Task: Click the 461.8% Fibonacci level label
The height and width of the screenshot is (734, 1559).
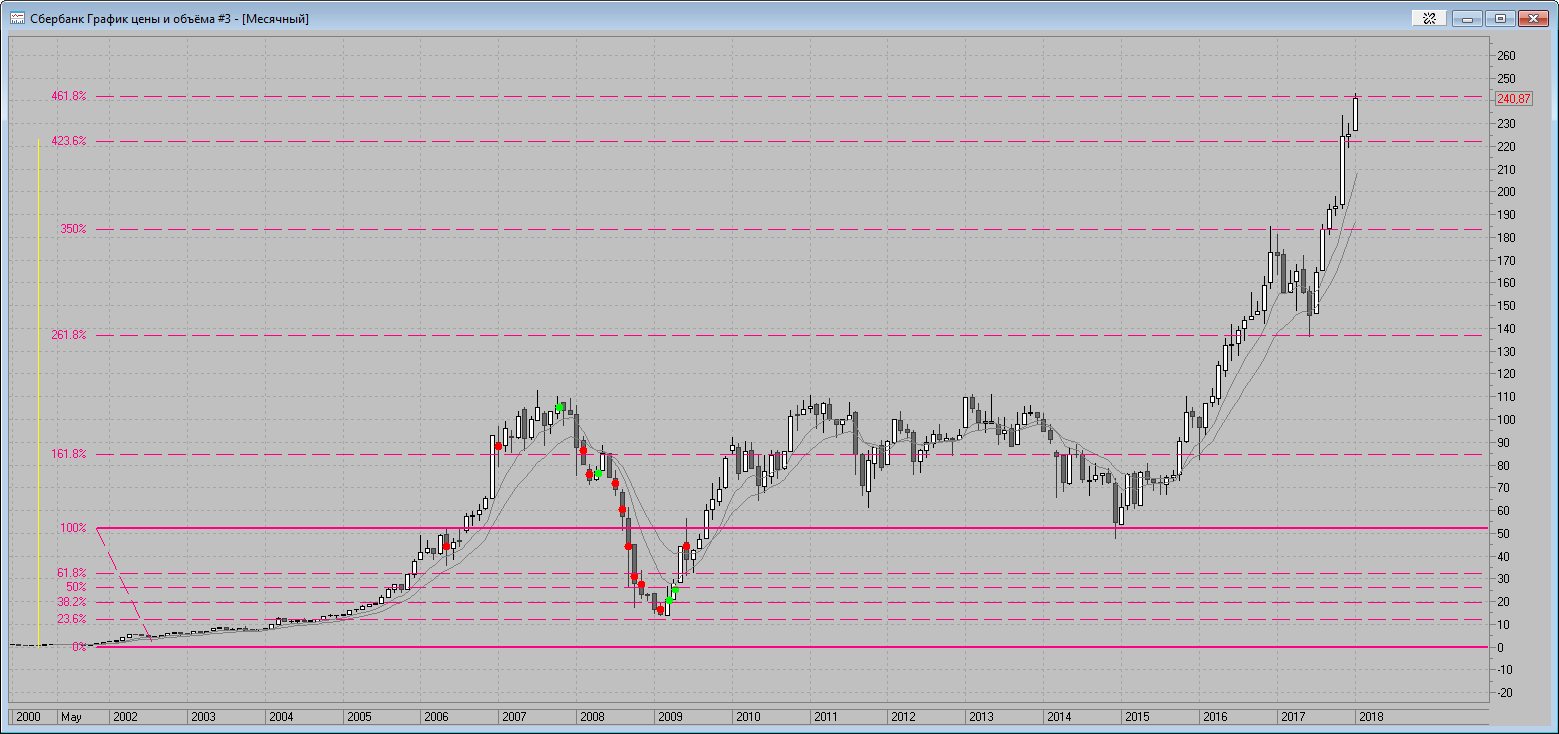Action: point(69,96)
